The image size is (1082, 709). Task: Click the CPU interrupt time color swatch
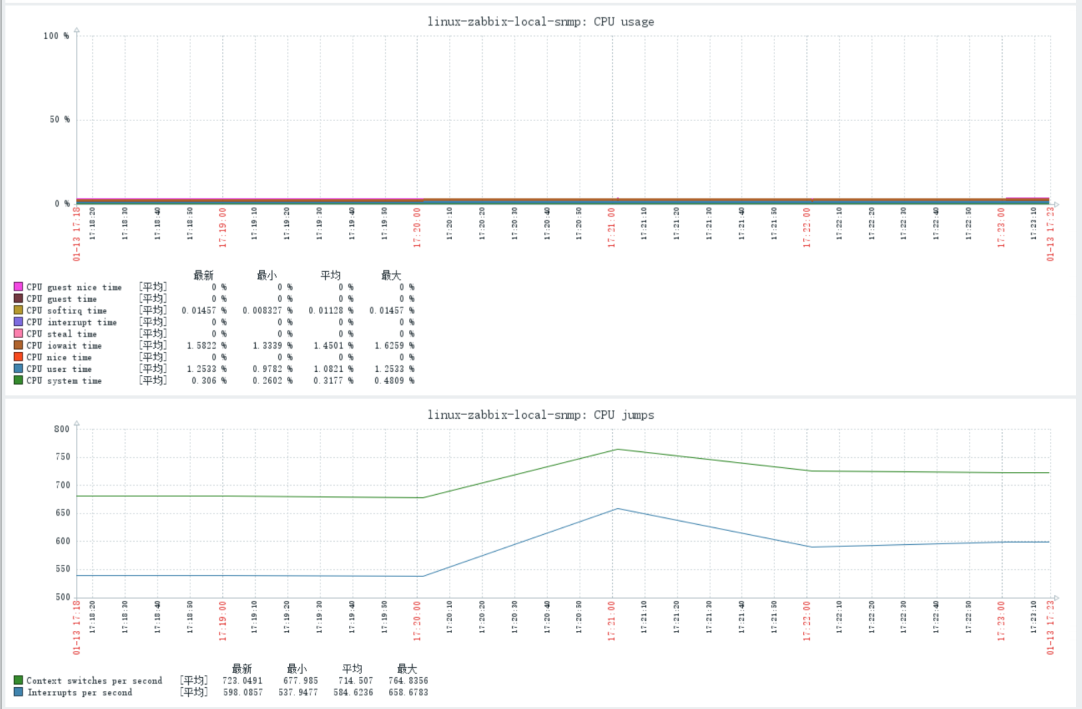(18, 322)
